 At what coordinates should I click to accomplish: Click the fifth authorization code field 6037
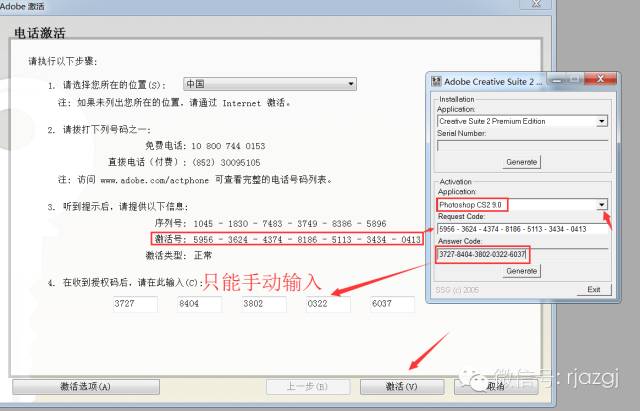392,304
